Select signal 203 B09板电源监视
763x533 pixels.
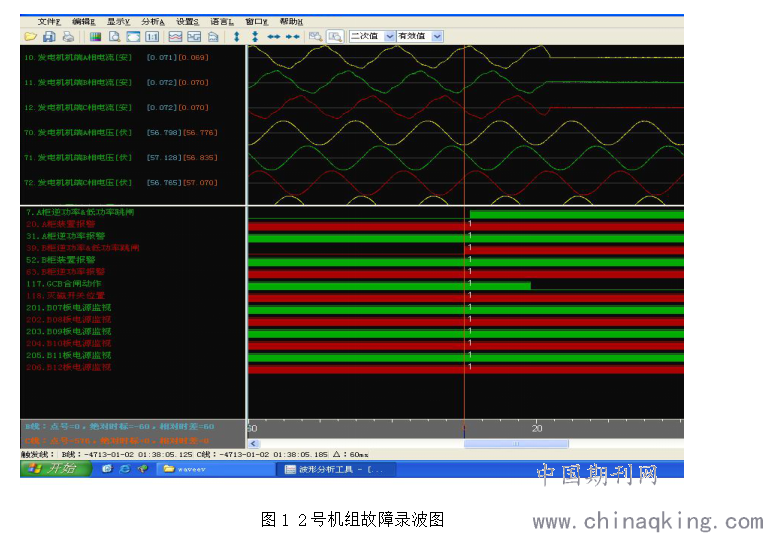68,331
